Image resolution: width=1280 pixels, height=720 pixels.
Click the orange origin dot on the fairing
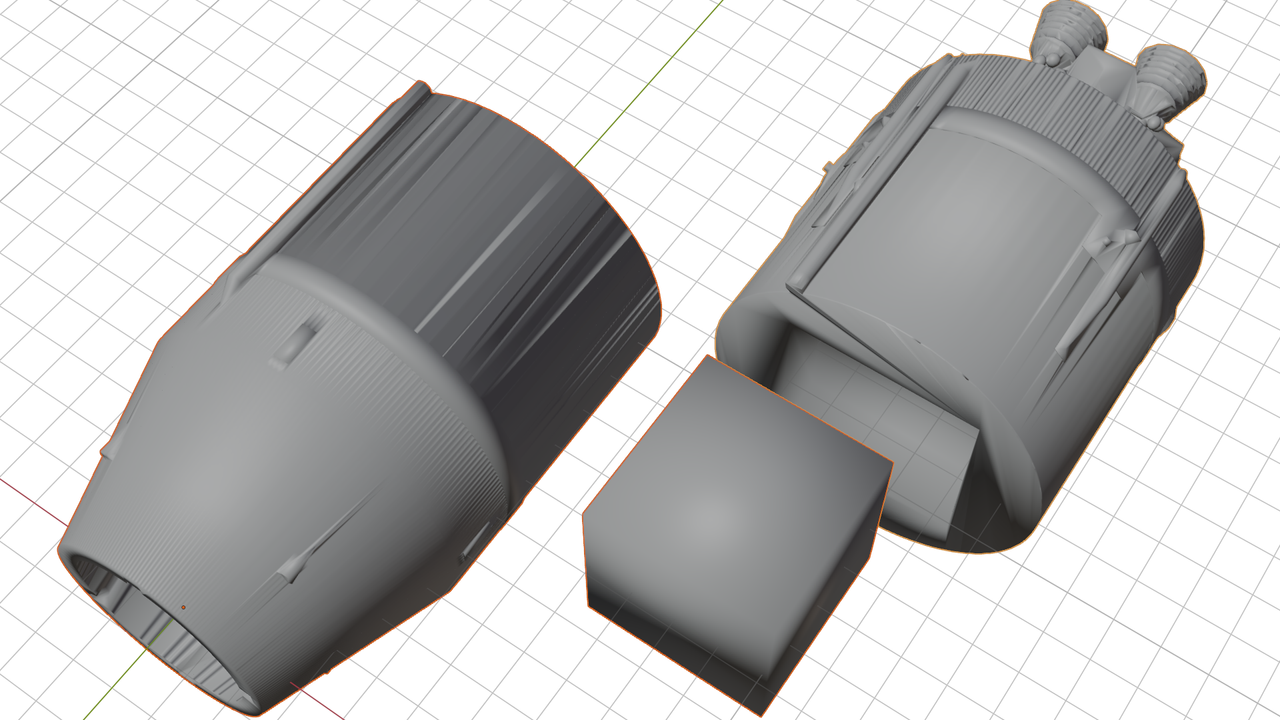click(x=183, y=607)
